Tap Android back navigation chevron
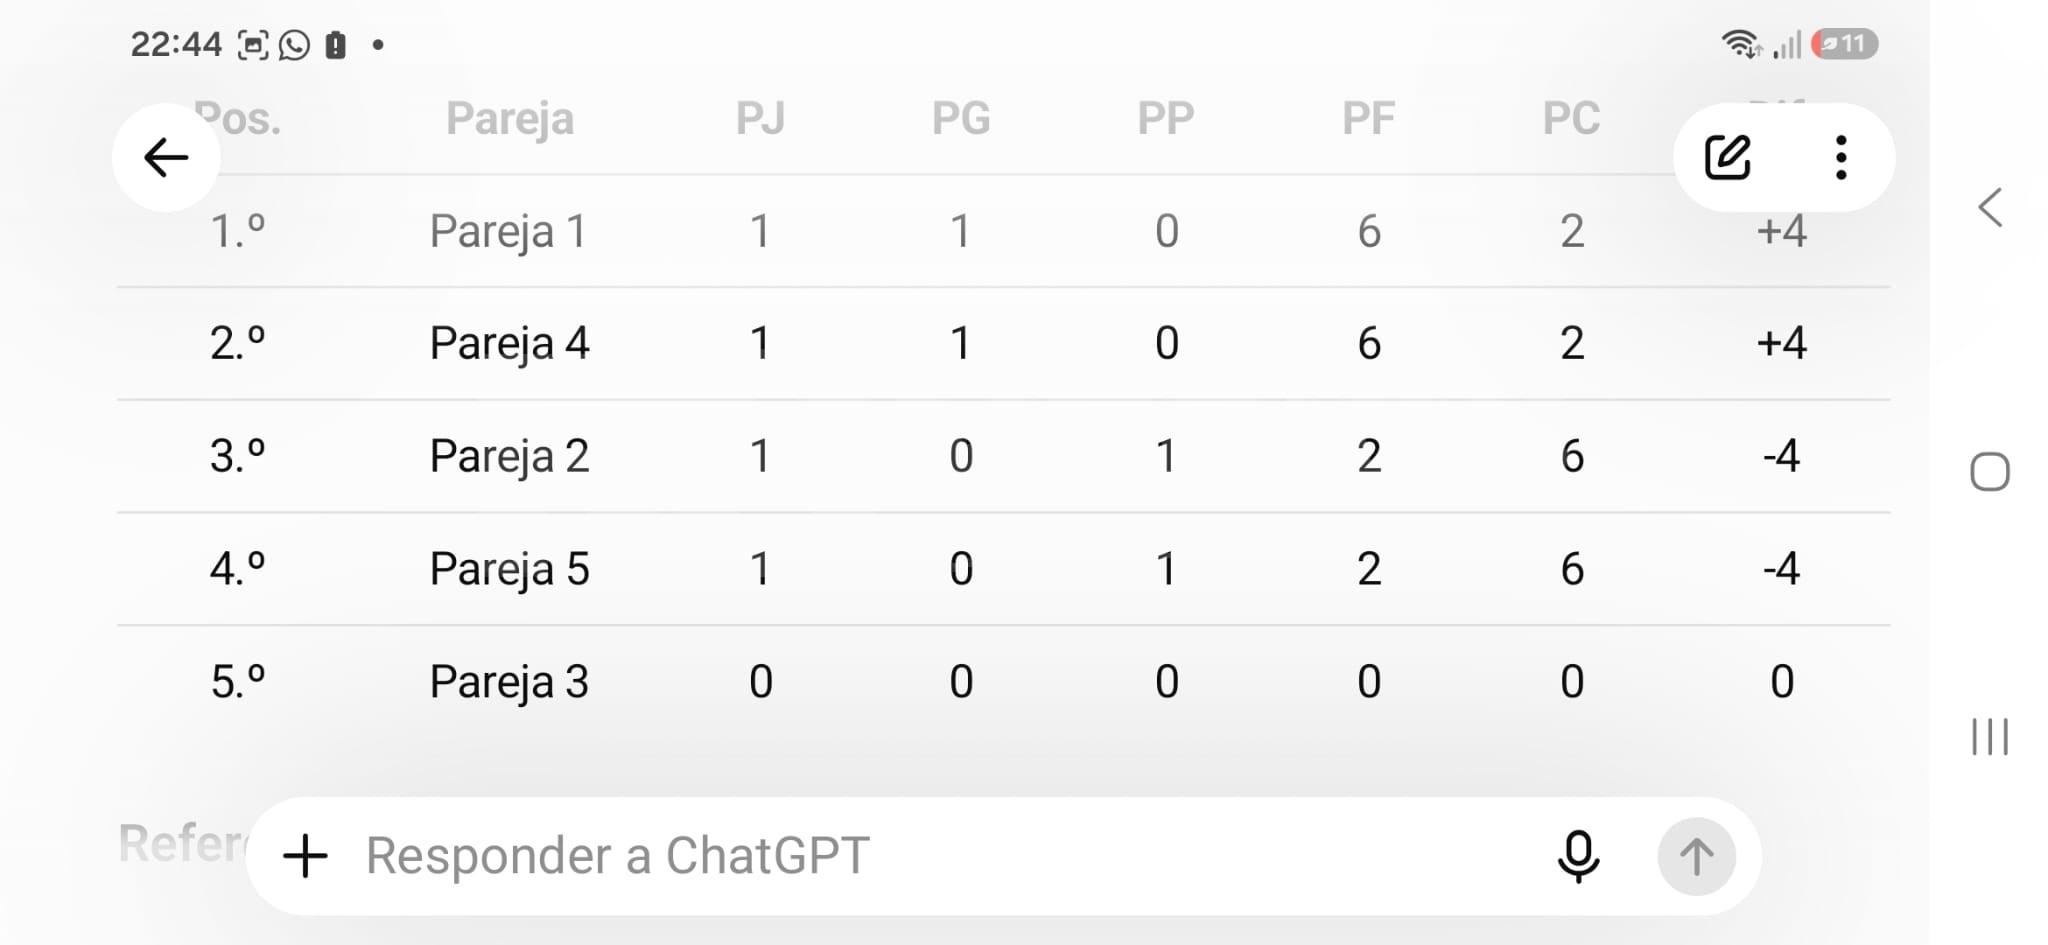 point(1990,208)
